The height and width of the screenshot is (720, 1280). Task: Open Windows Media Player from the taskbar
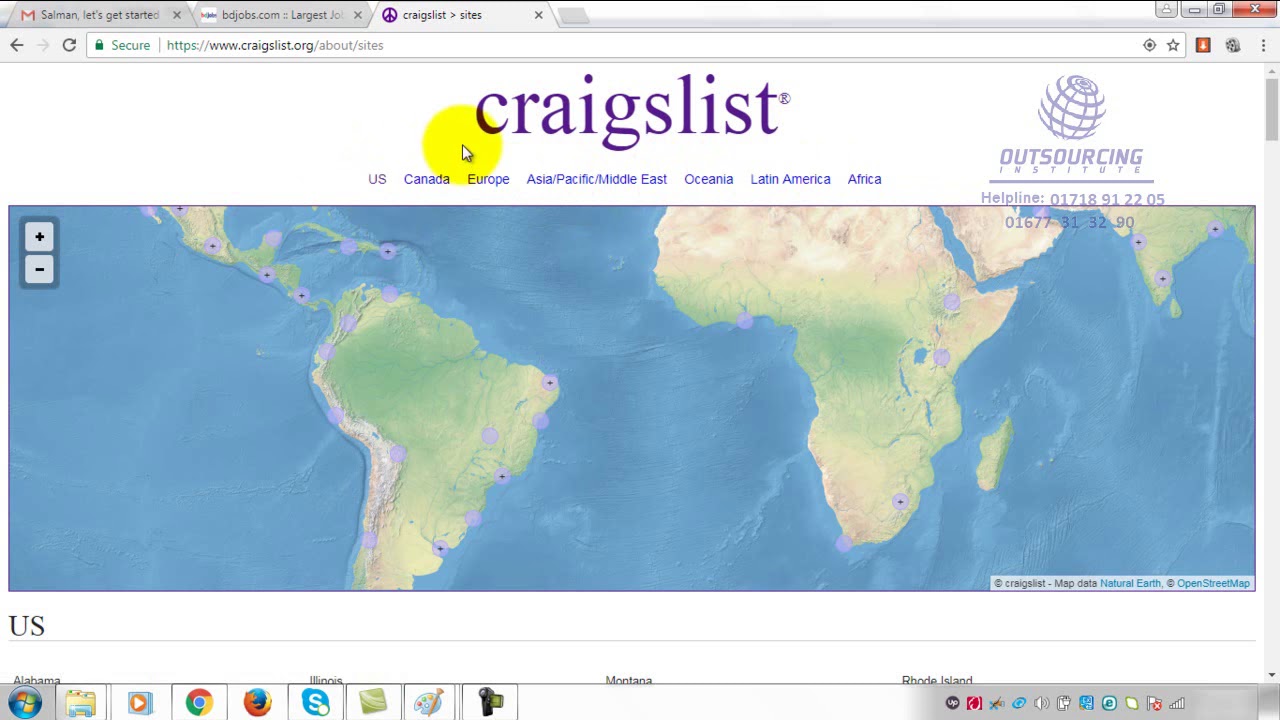point(139,703)
